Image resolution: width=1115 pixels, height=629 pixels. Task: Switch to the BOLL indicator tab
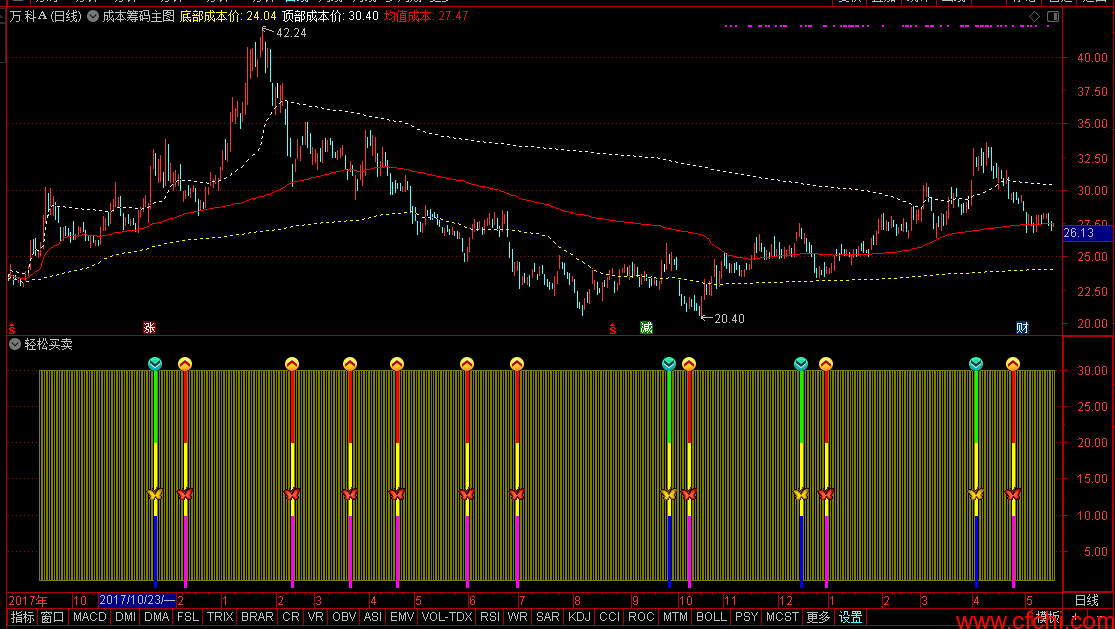(x=711, y=617)
